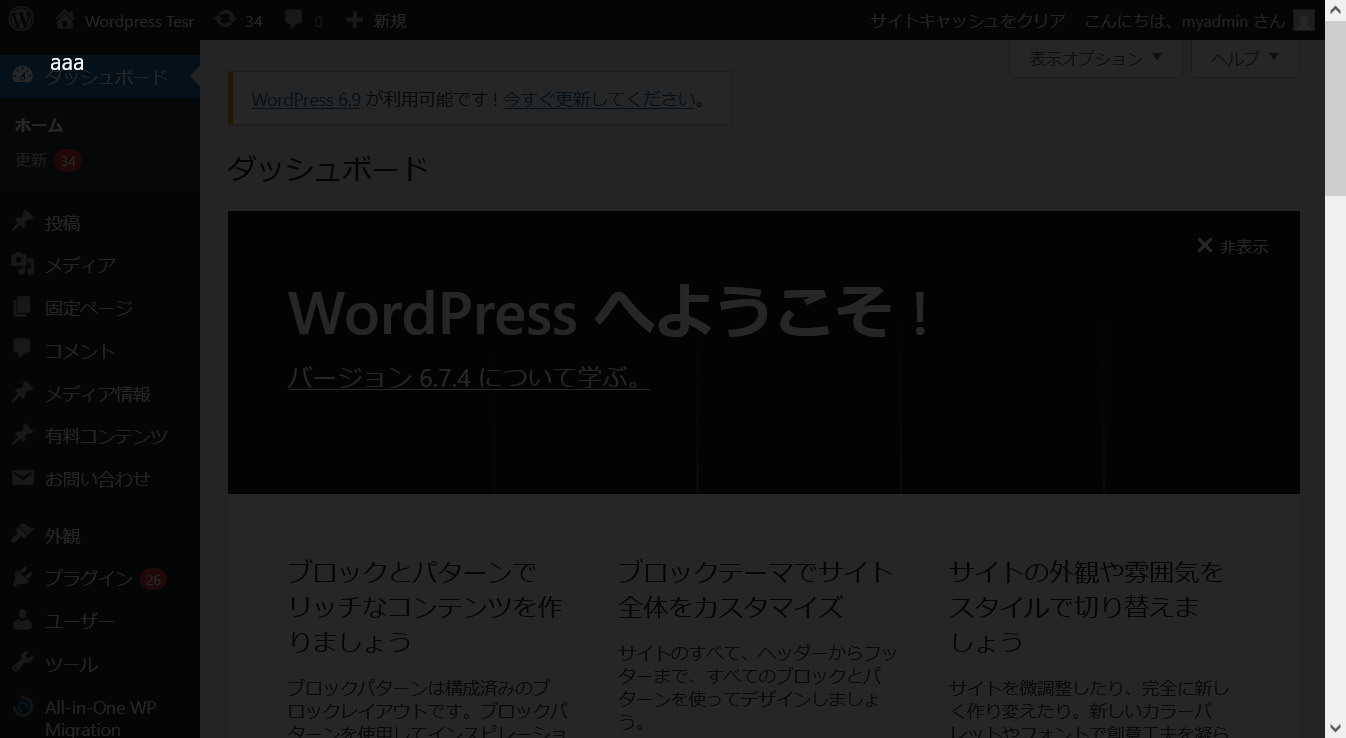Open the ツール wrench icon in sidebar
This screenshot has height=738, width=1346.
[x=23, y=664]
